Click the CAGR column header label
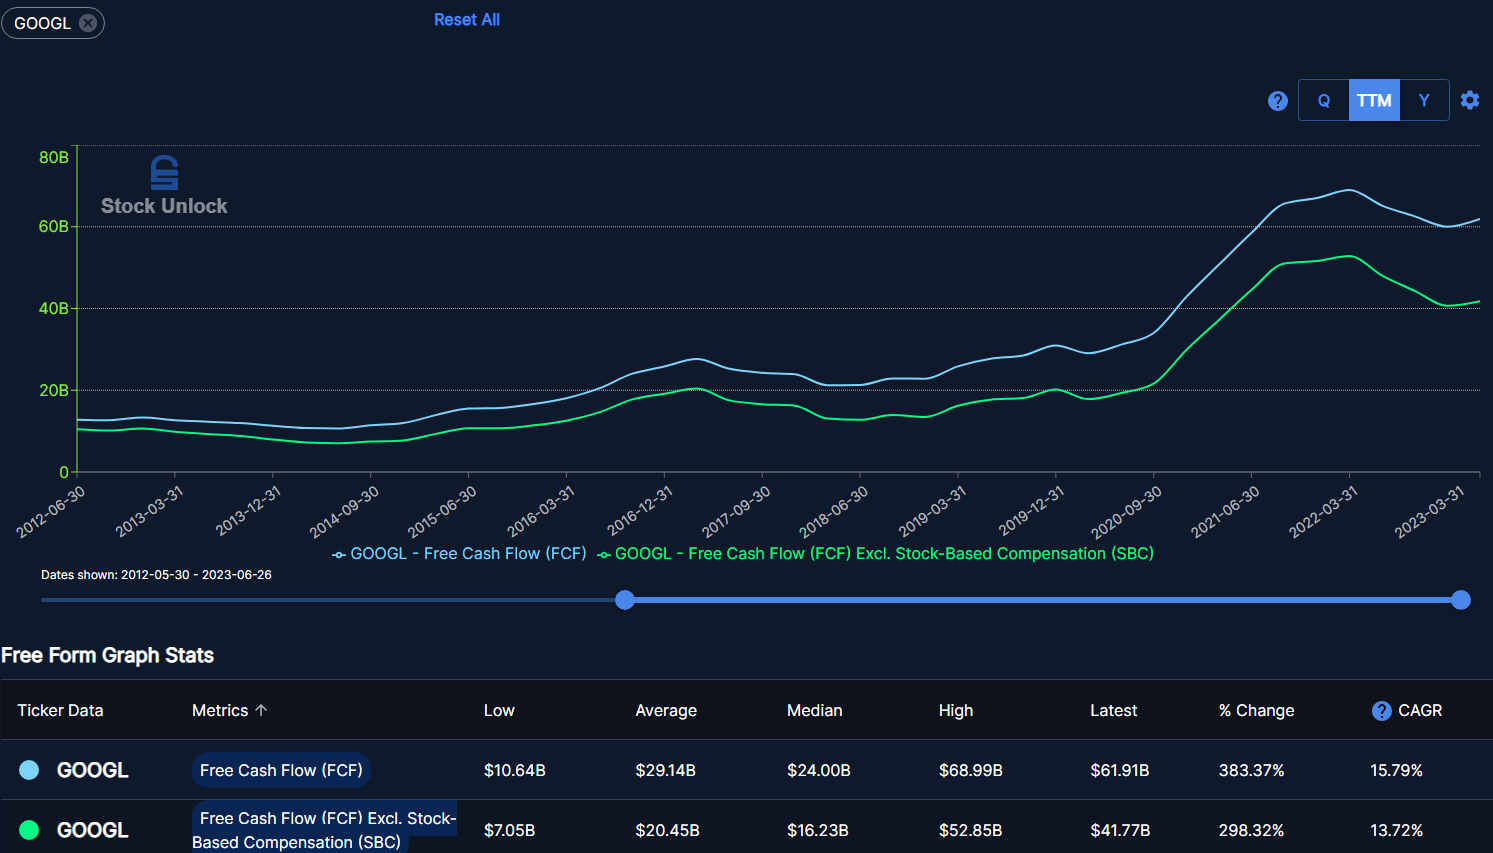 1420,710
